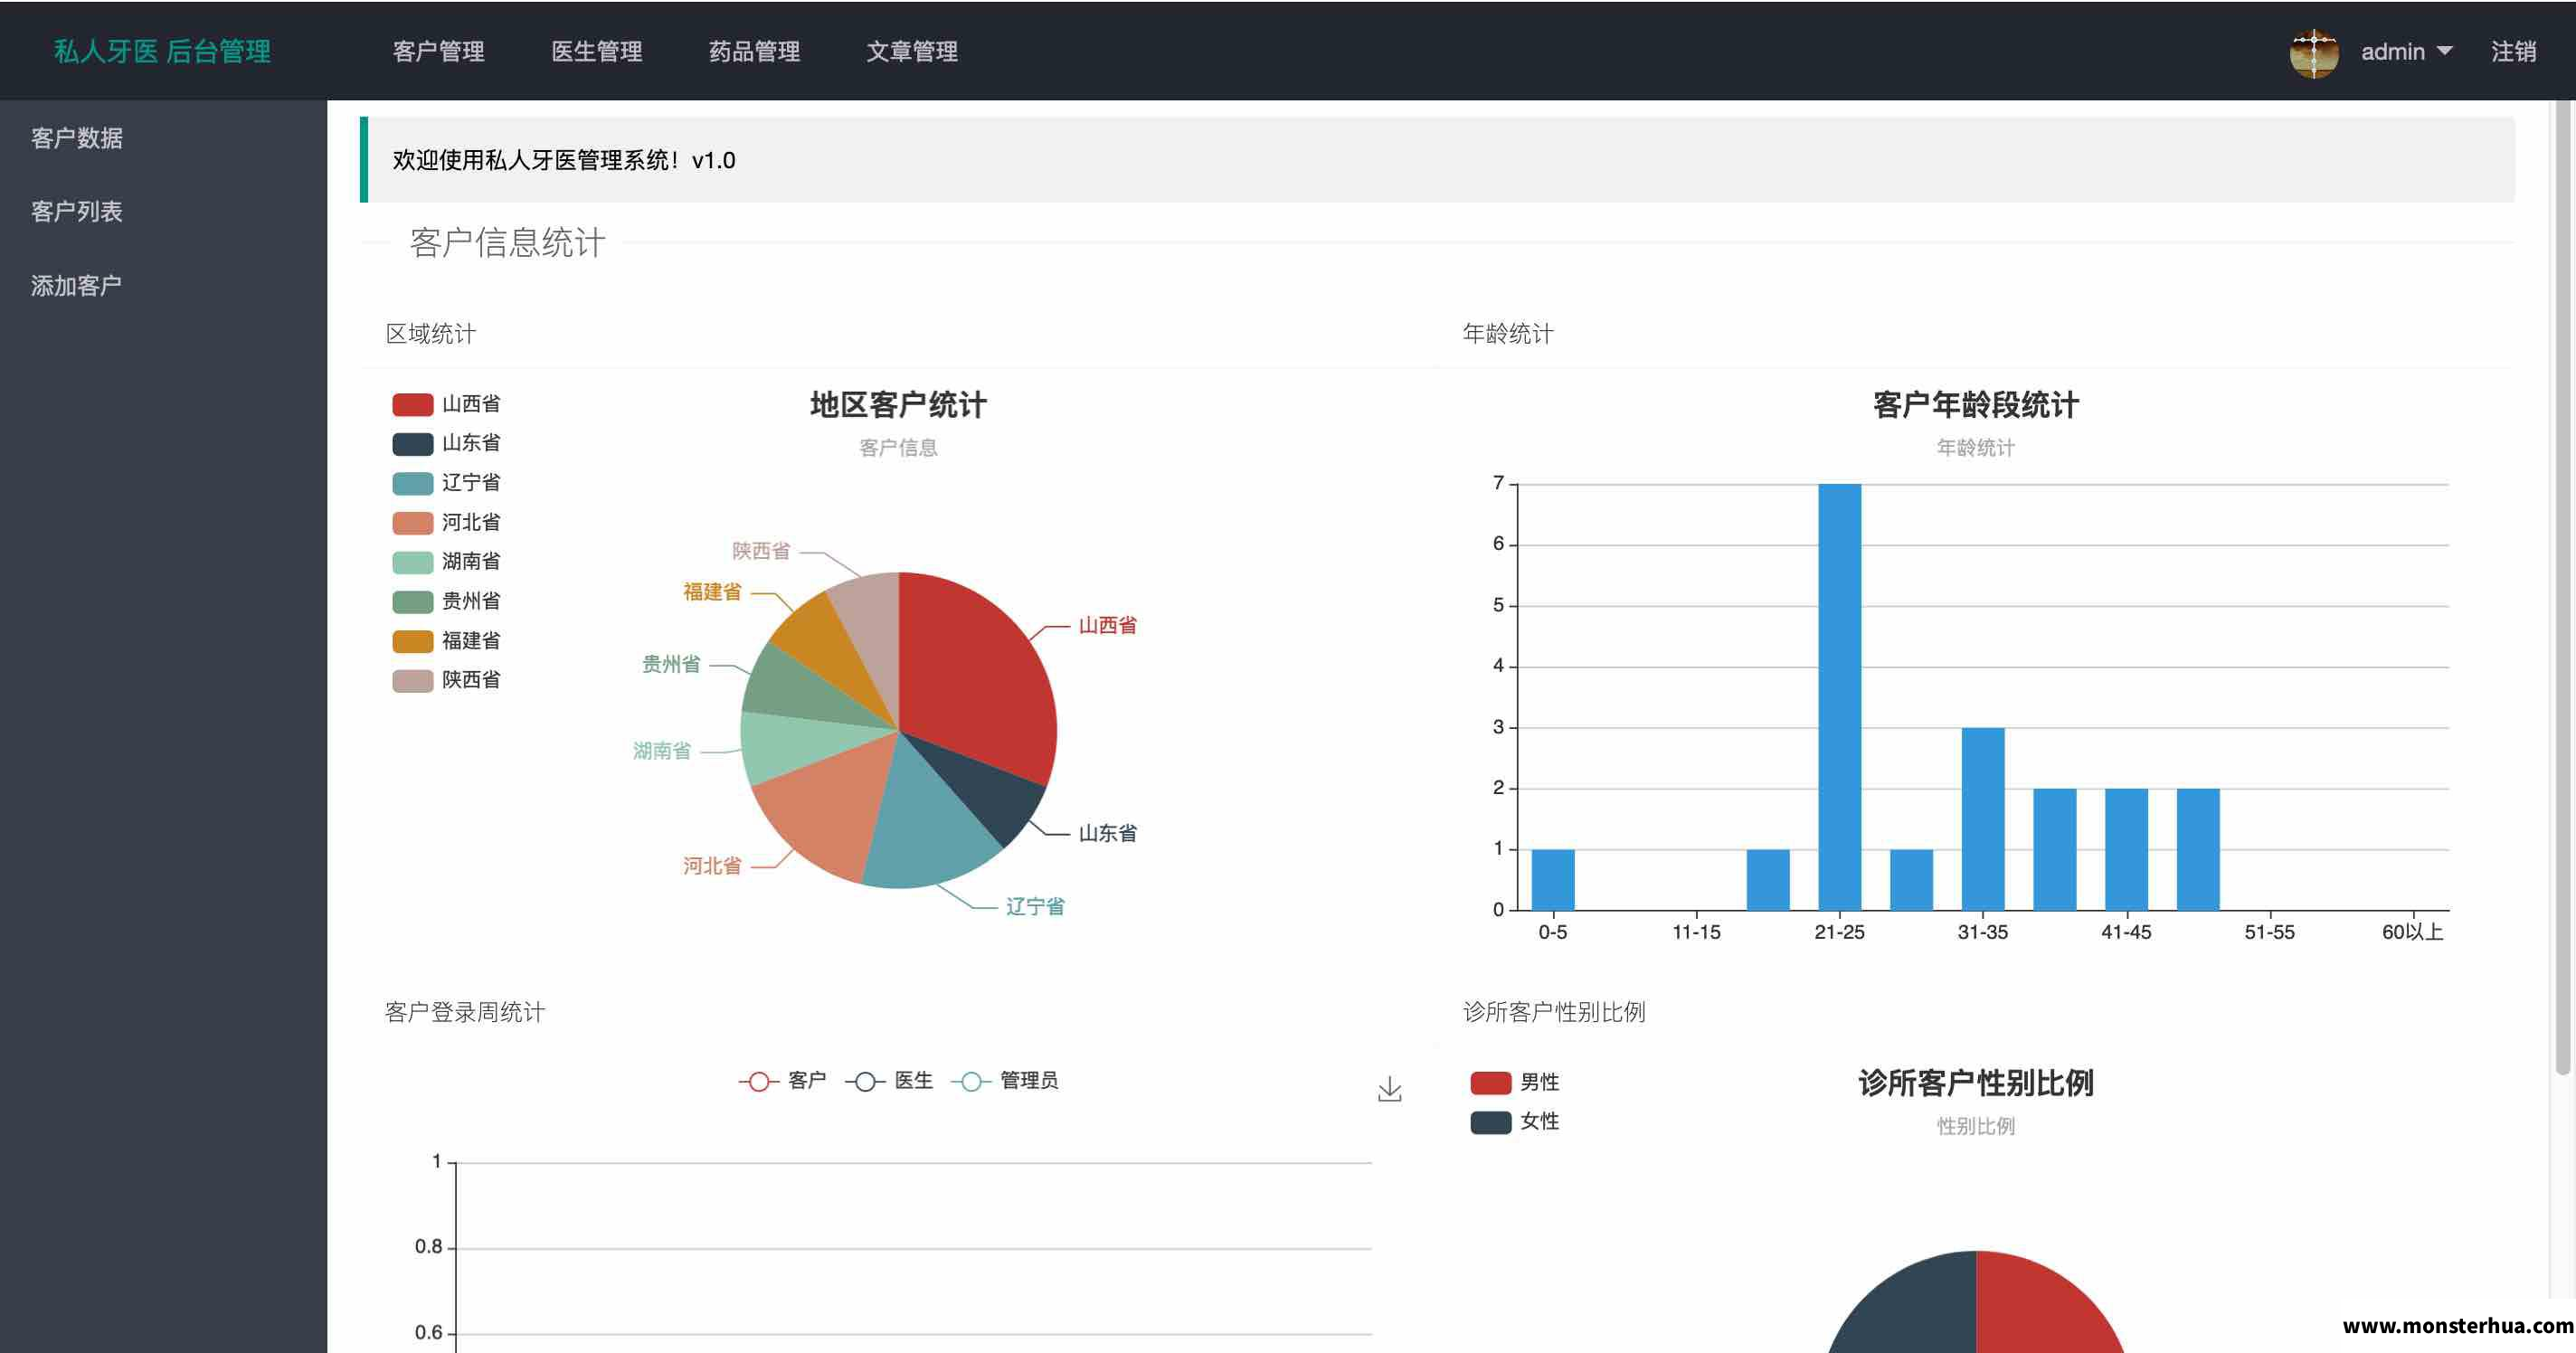Viewport: 2576px width, 1353px height.
Task: Toggle 辽宁省 legend item
Action: click(x=446, y=483)
